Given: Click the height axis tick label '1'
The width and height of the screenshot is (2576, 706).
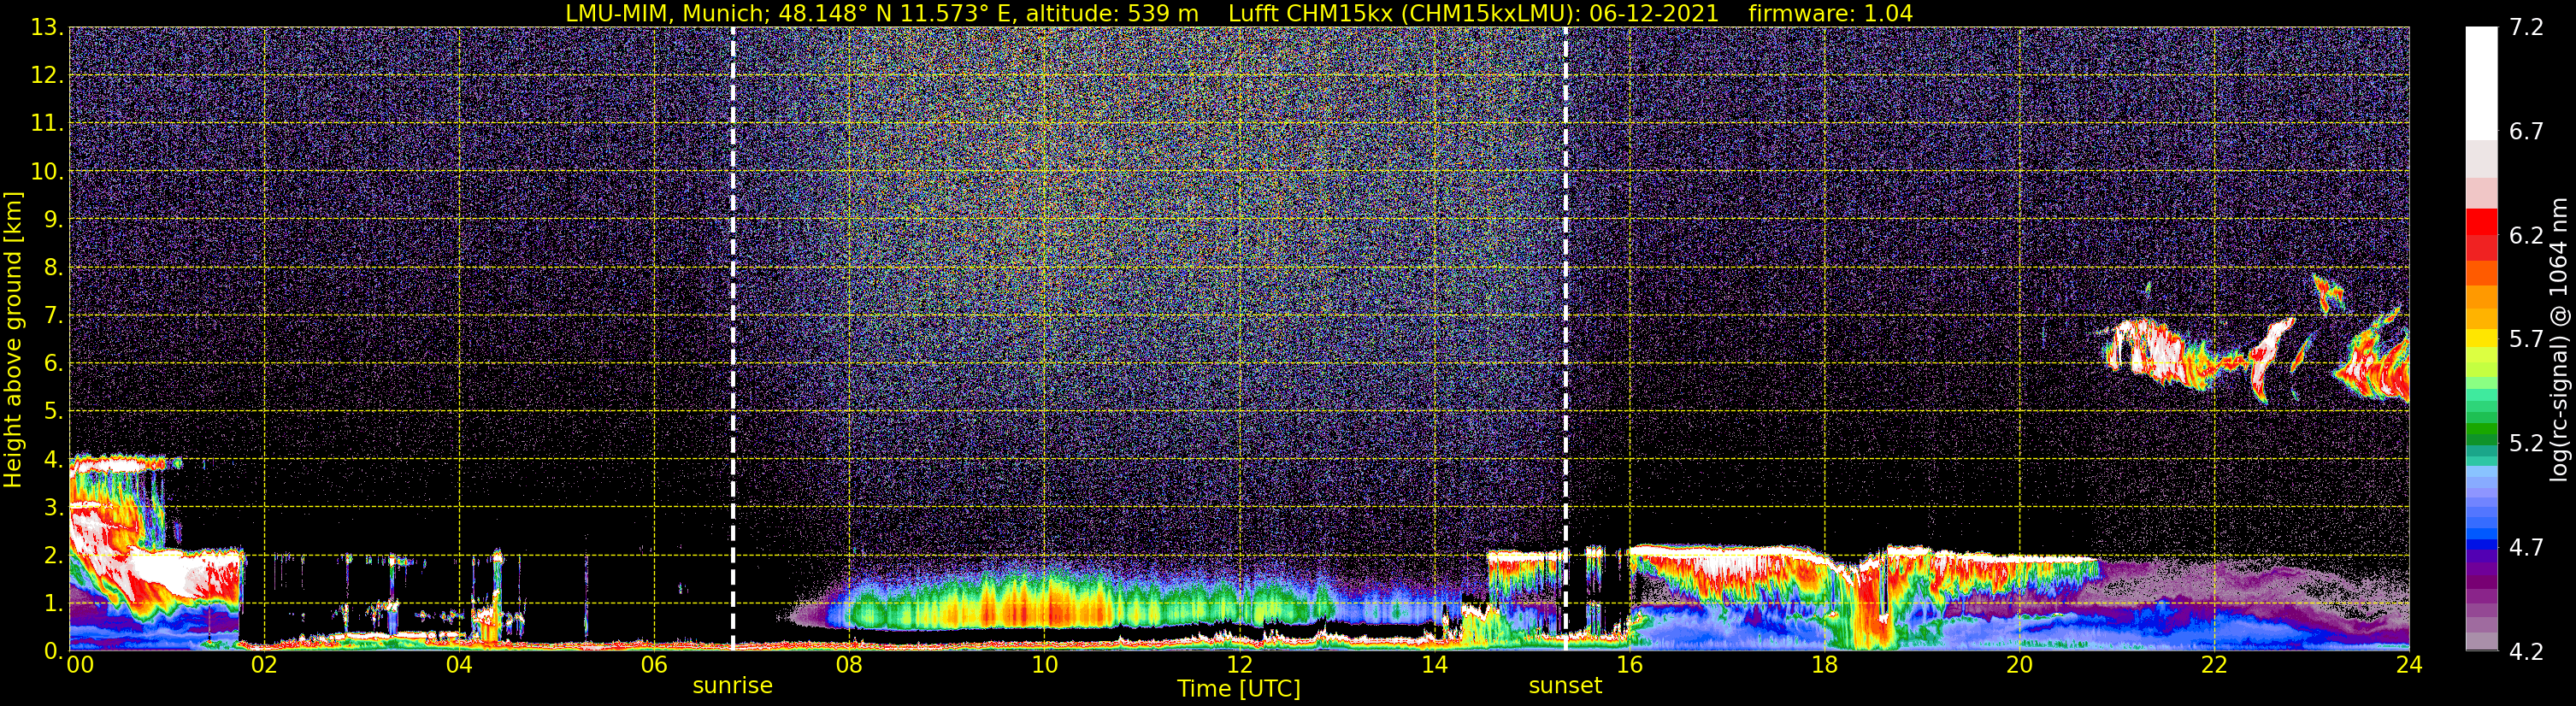Looking at the screenshot, I should [x=52, y=604].
